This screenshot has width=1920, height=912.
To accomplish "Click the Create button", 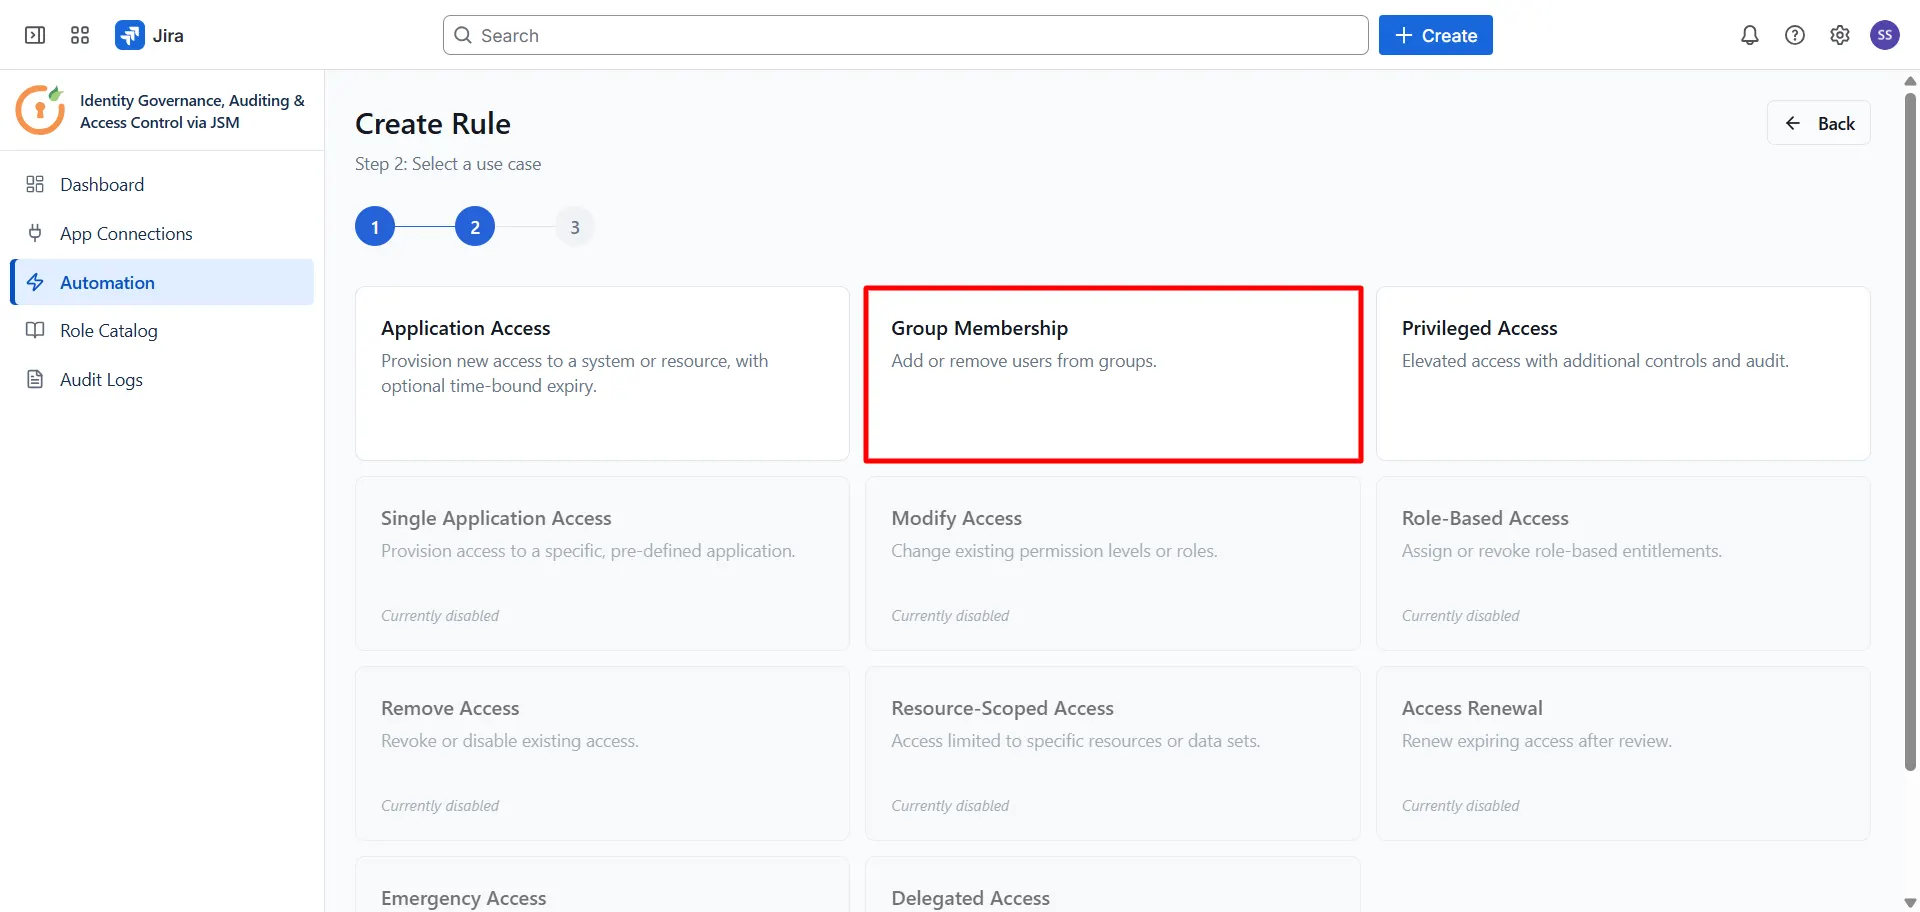I will coord(1435,35).
